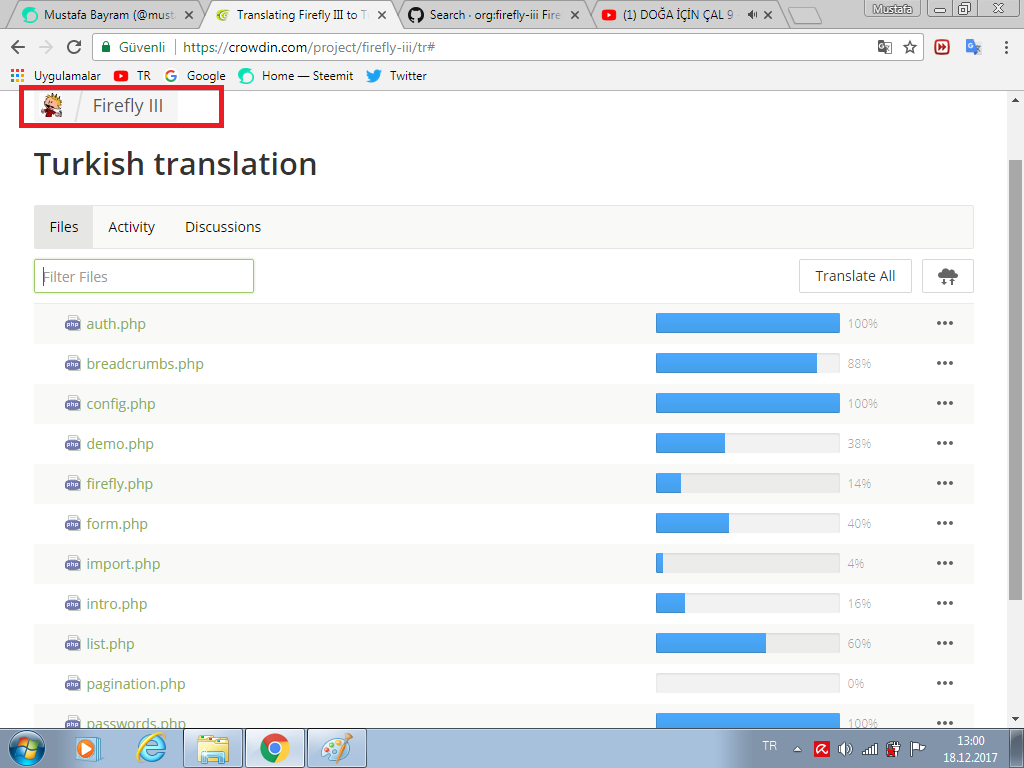Switch to the Files tab
The width and height of the screenshot is (1024, 768).
coord(63,227)
